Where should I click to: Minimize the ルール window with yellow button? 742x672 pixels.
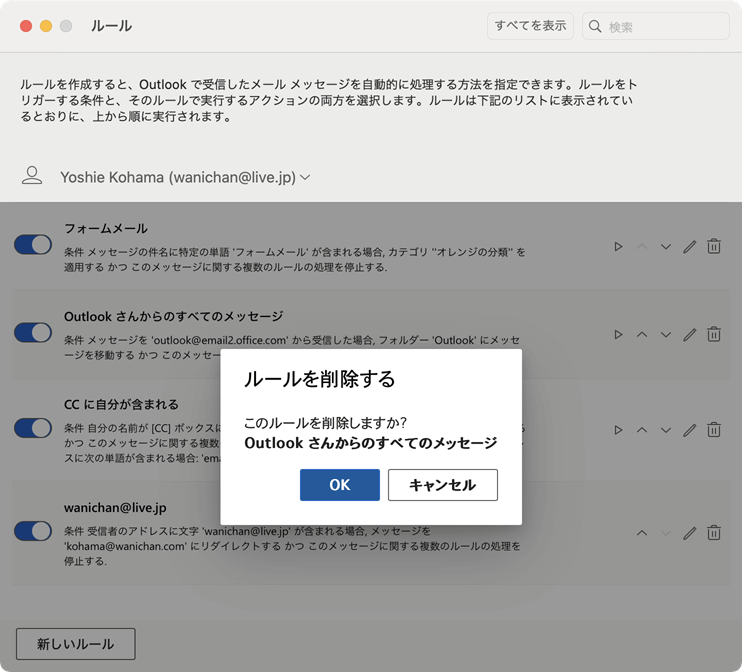point(46,26)
